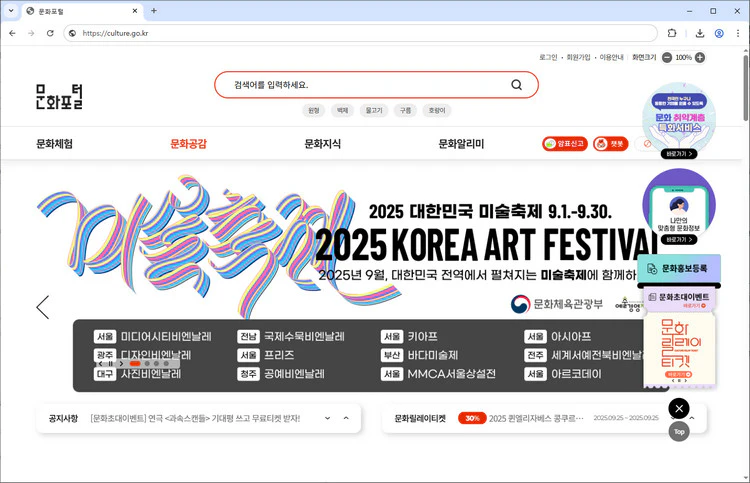Open the browser profile icon
This screenshot has height=483, width=750.
point(719,33)
